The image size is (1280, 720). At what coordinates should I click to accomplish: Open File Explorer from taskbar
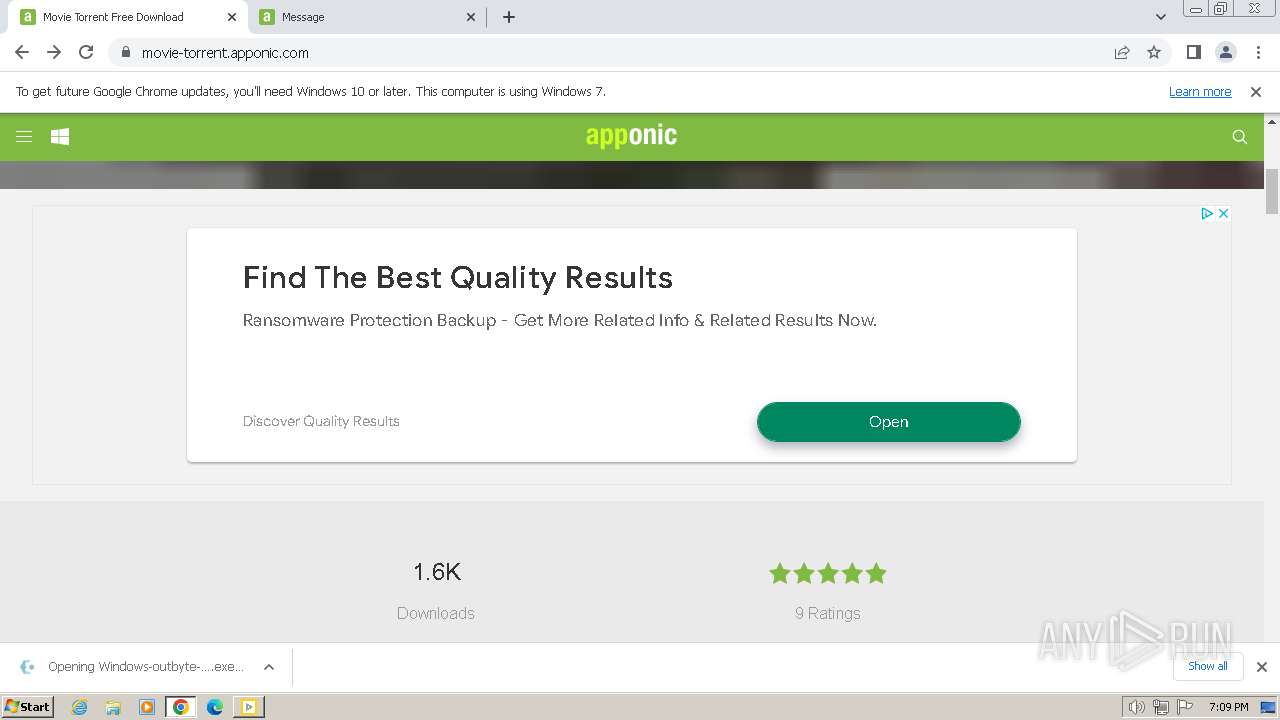tap(113, 707)
